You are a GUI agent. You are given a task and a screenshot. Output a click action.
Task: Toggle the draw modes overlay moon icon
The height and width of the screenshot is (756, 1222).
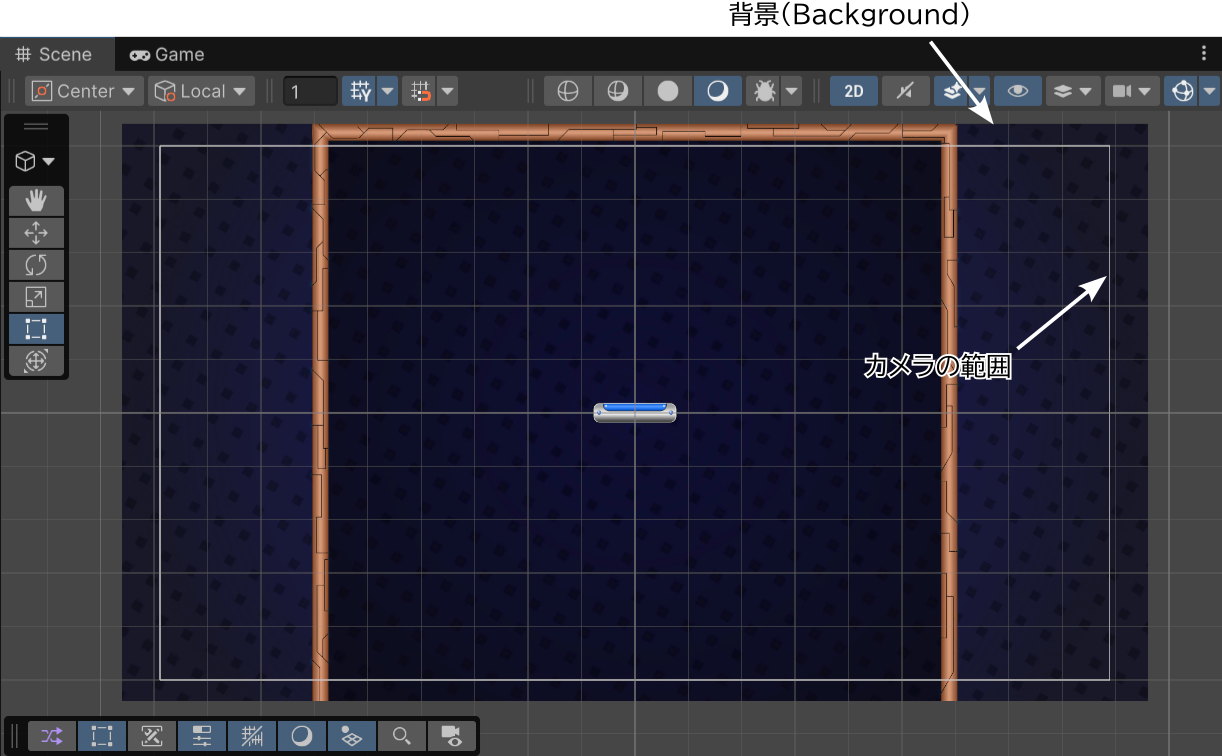(x=302, y=736)
